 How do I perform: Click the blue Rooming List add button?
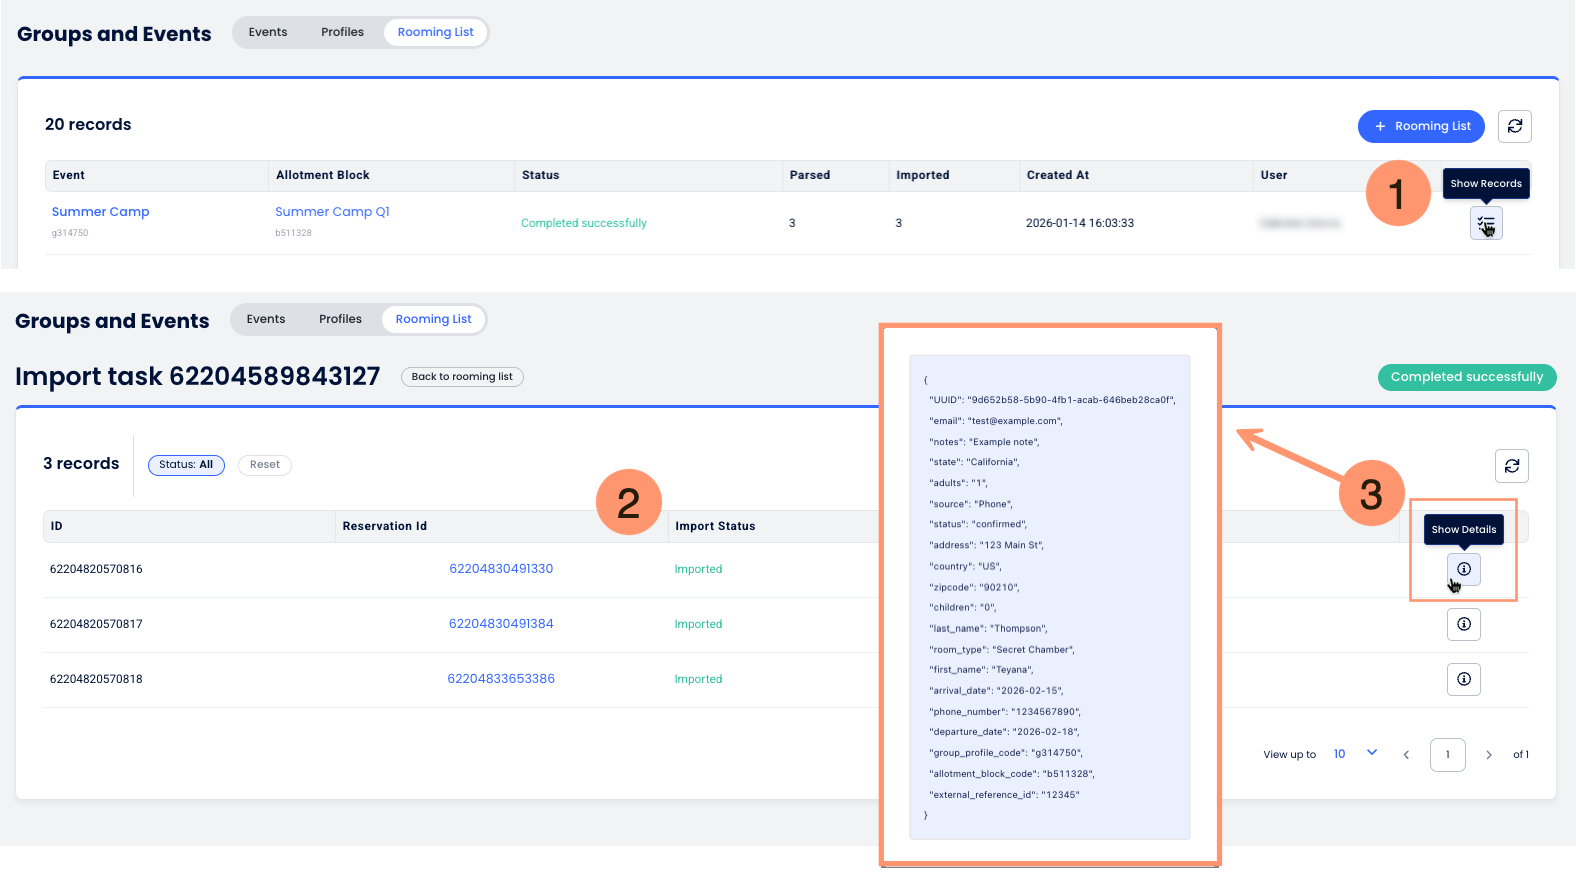click(1420, 126)
